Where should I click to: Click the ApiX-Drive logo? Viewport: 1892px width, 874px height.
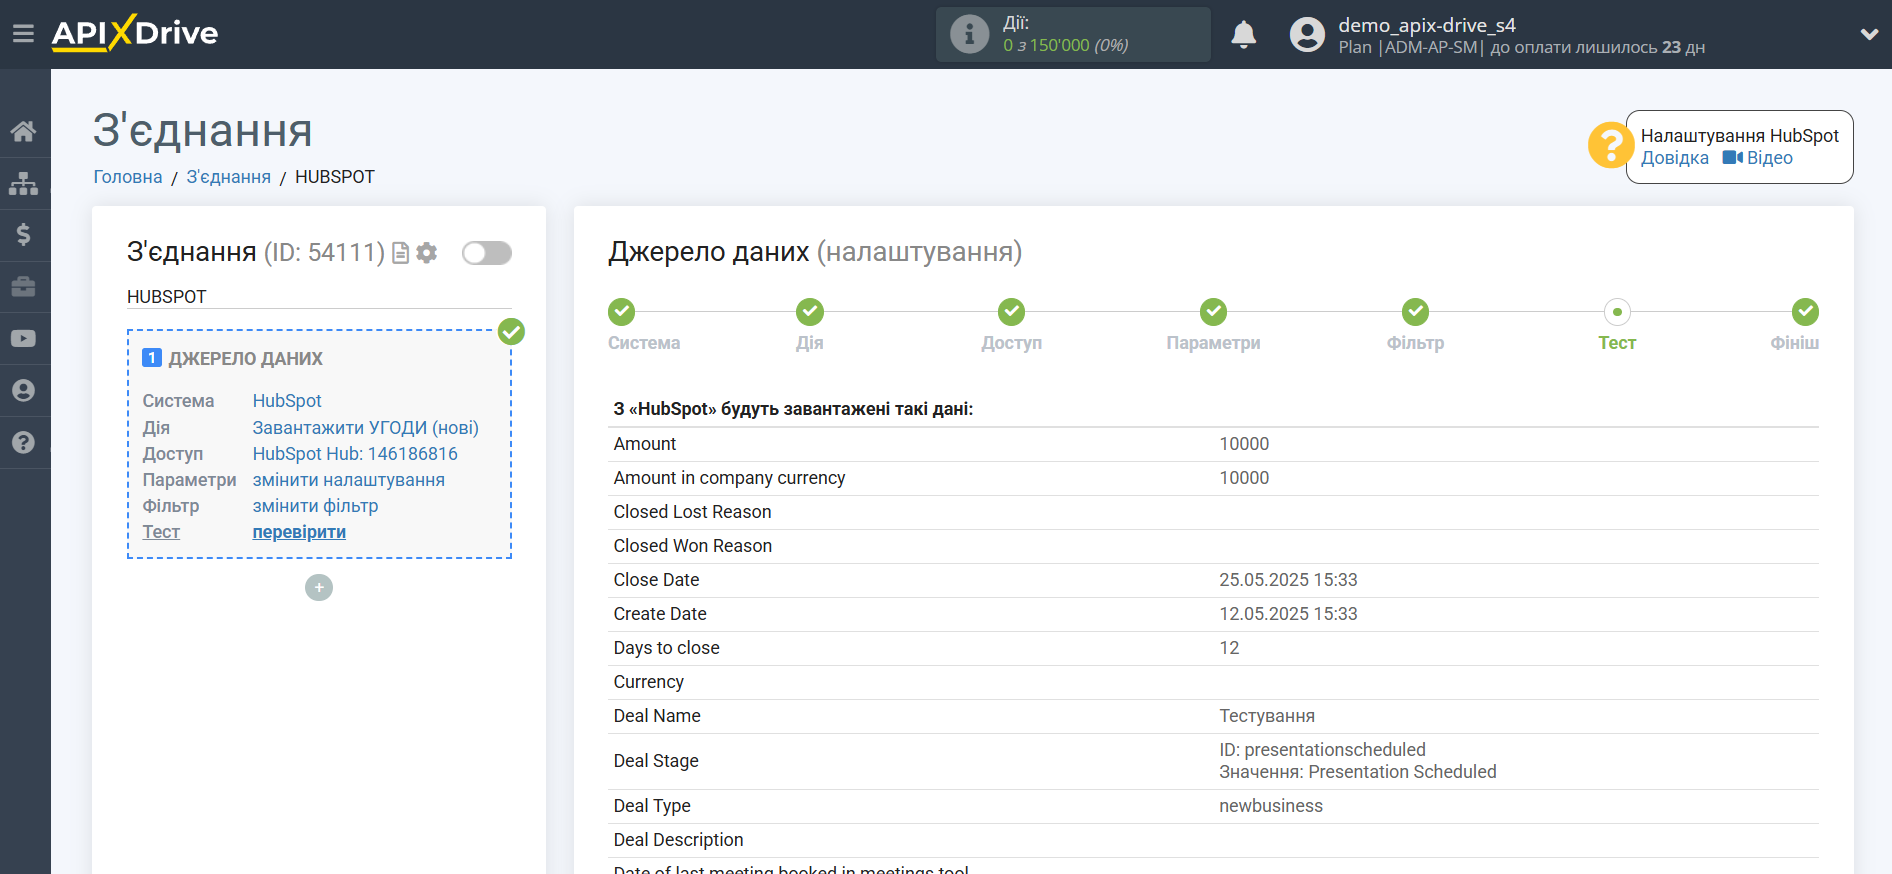tap(135, 33)
